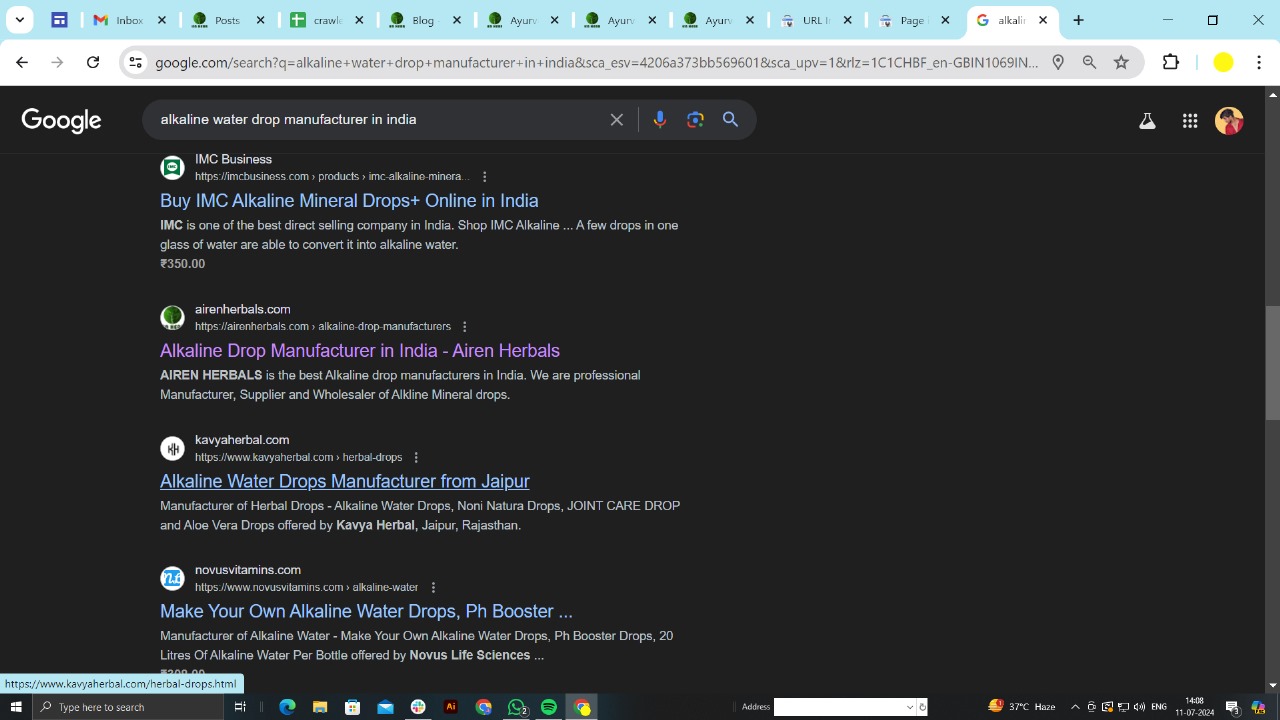Open WhatsApp from taskbar
1280x720 pixels.
[517, 707]
